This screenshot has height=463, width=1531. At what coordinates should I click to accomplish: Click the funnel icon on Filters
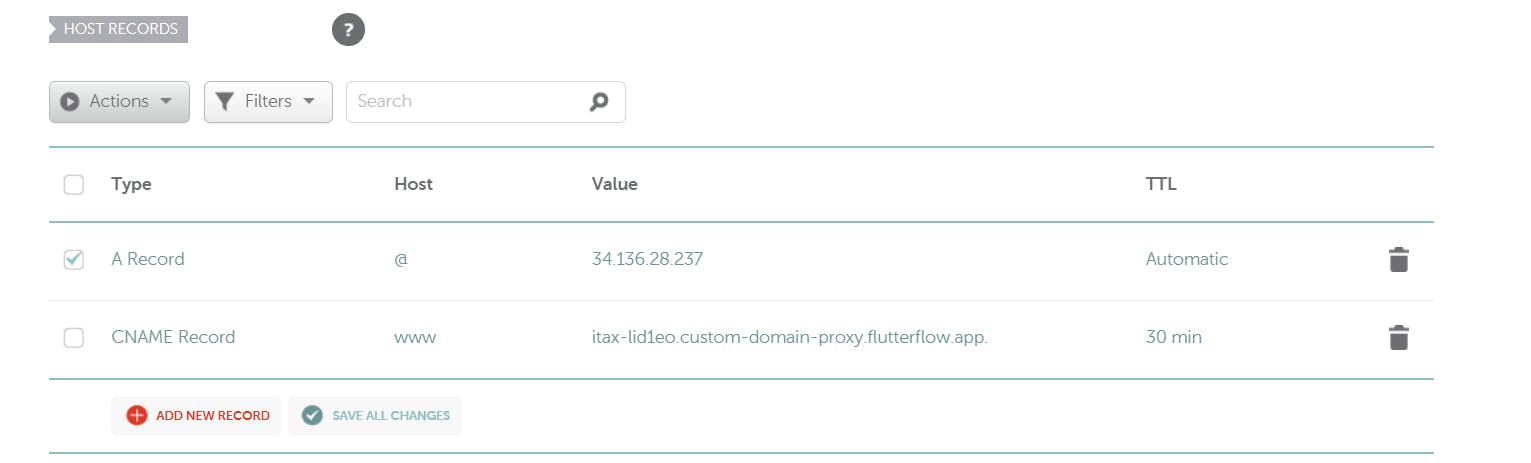click(x=225, y=102)
